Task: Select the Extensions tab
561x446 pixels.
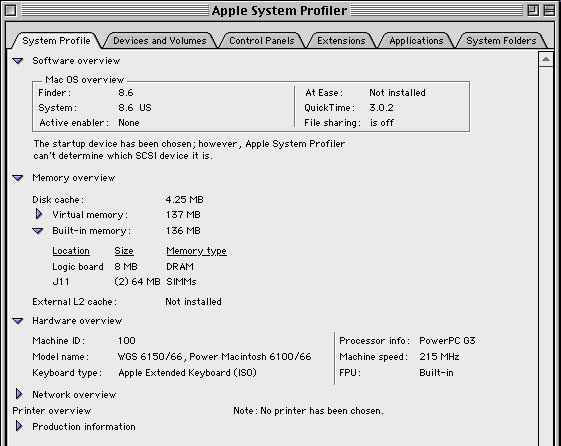Action: click(341, 41)
